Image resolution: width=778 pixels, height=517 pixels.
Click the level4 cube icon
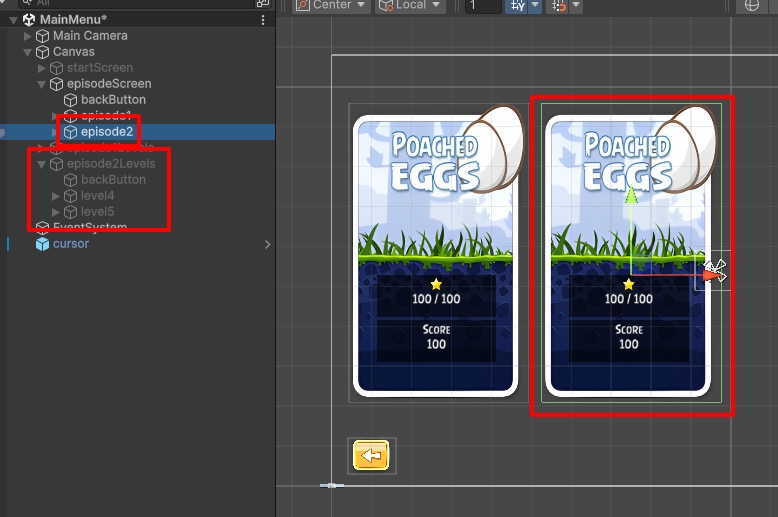[70, 196]
